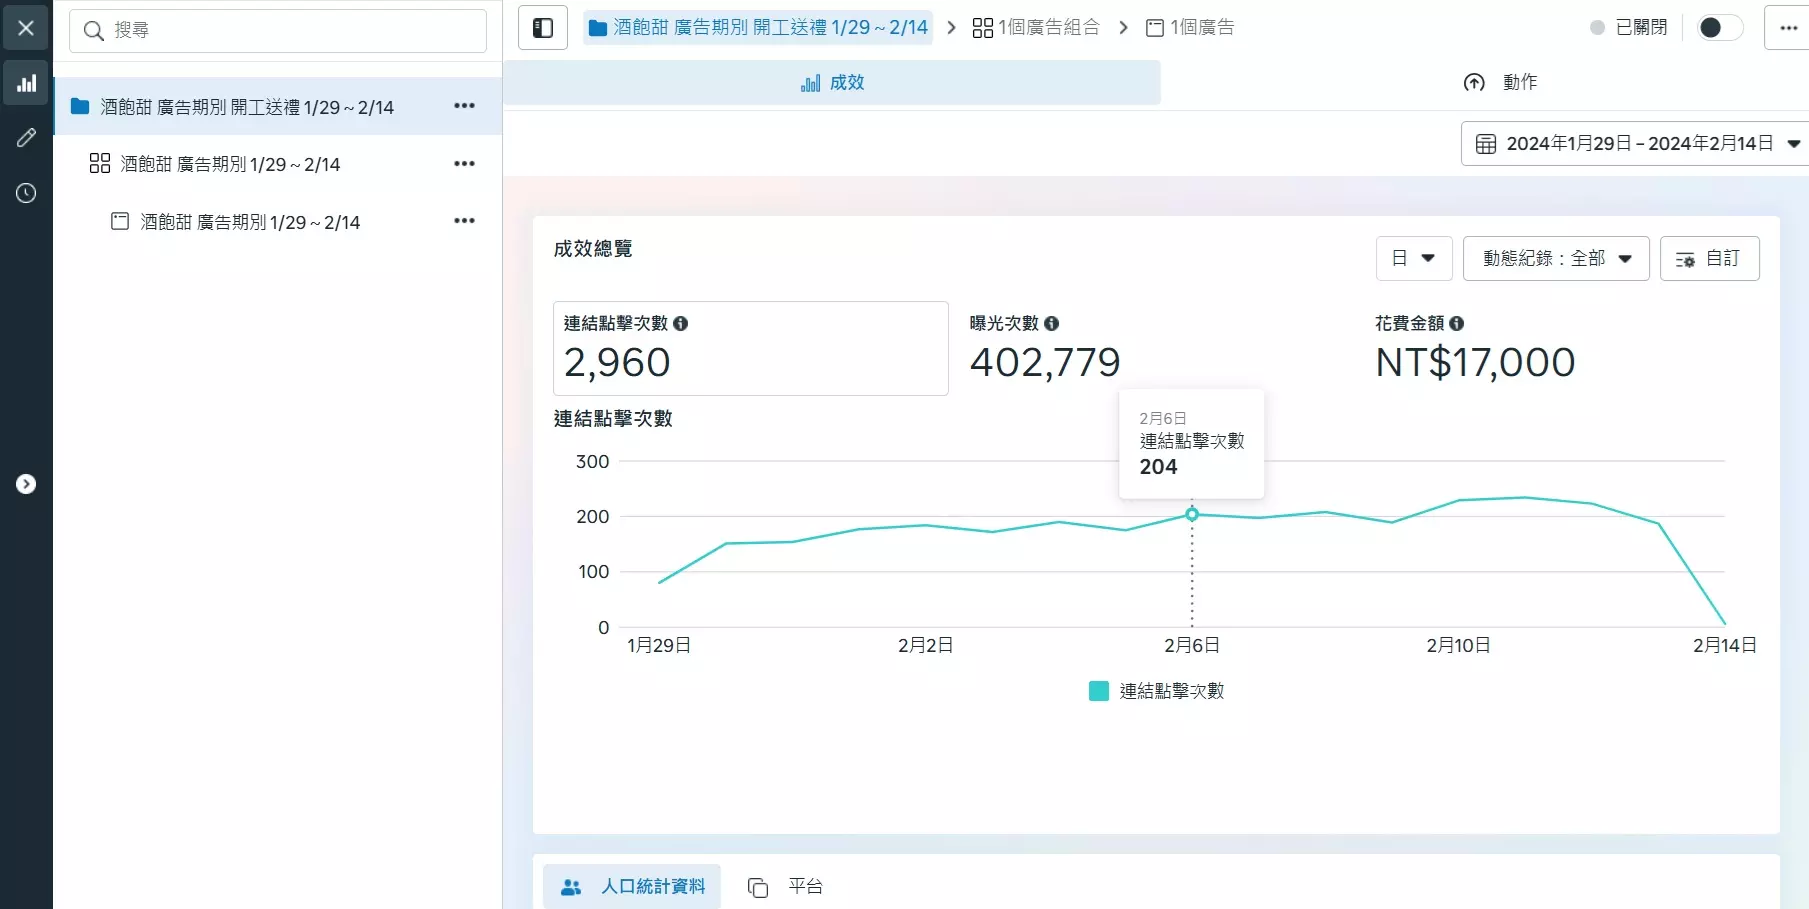1809x909 pixels.
Task: Open the clock history icon in sidebar
Action: (x=26, y=193)
